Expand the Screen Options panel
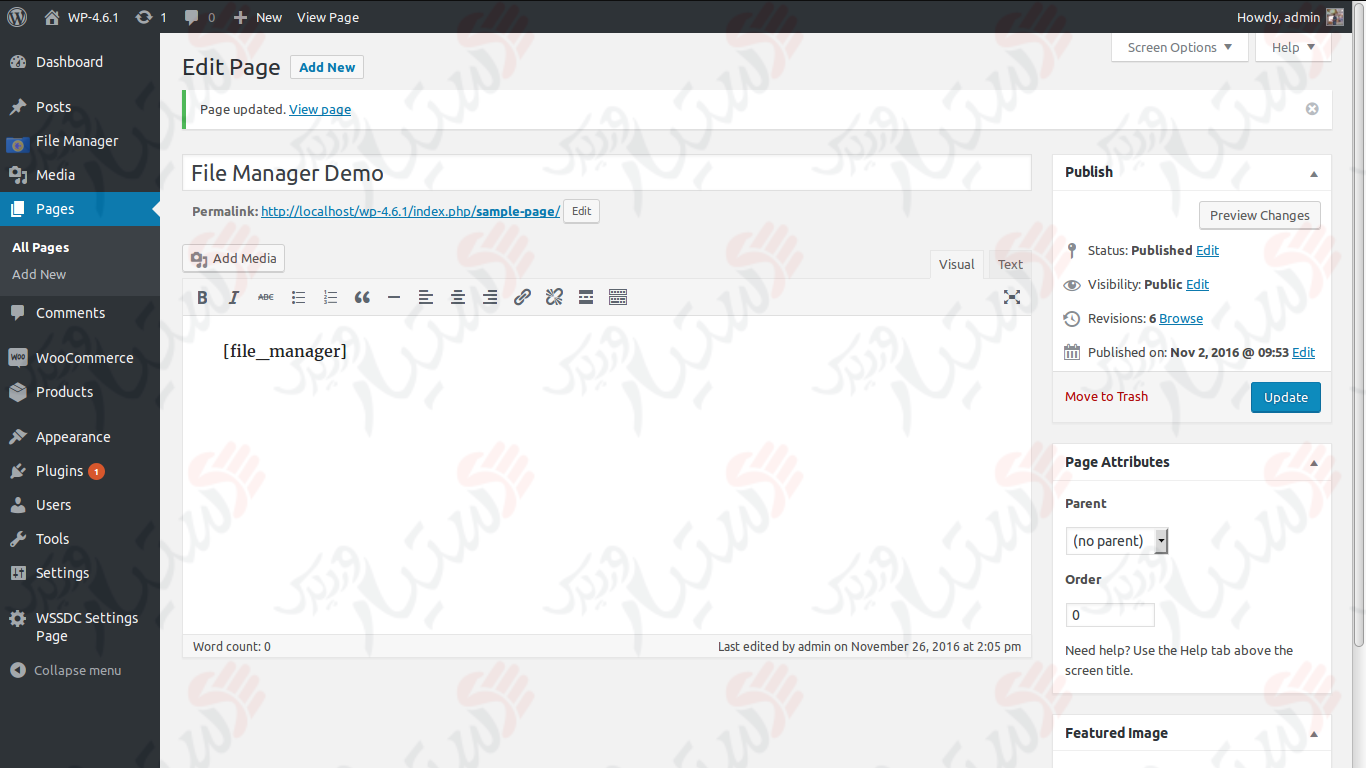Image resolution: width=1366 pixels, height=768 pixels. [1180, 47]
